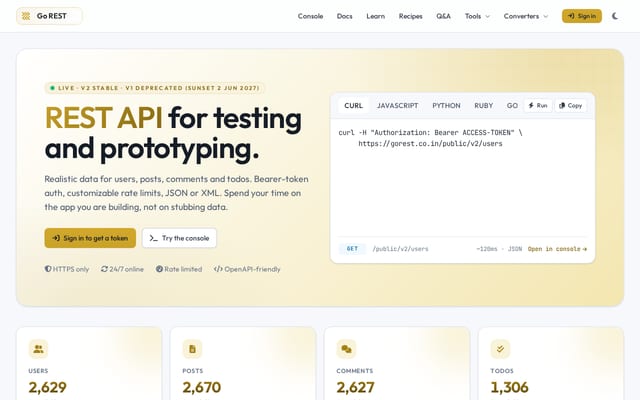This screenshot has width=640, height=400.
Task: Select the CURL code tab
Action: point(353,105)
